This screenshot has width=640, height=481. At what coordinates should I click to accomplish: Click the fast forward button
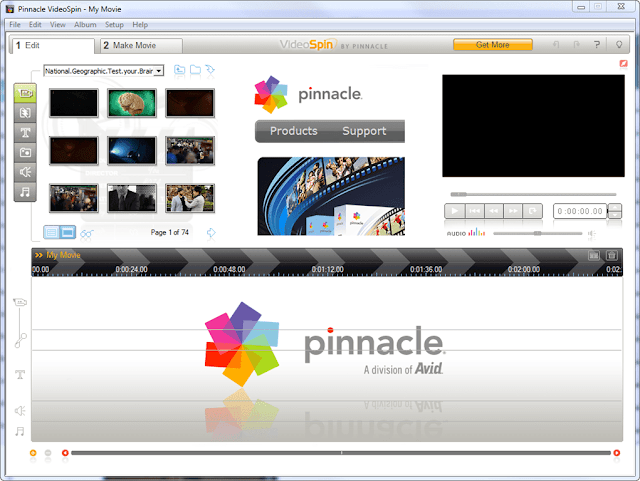pyautogui.click(x=513, y=211)
